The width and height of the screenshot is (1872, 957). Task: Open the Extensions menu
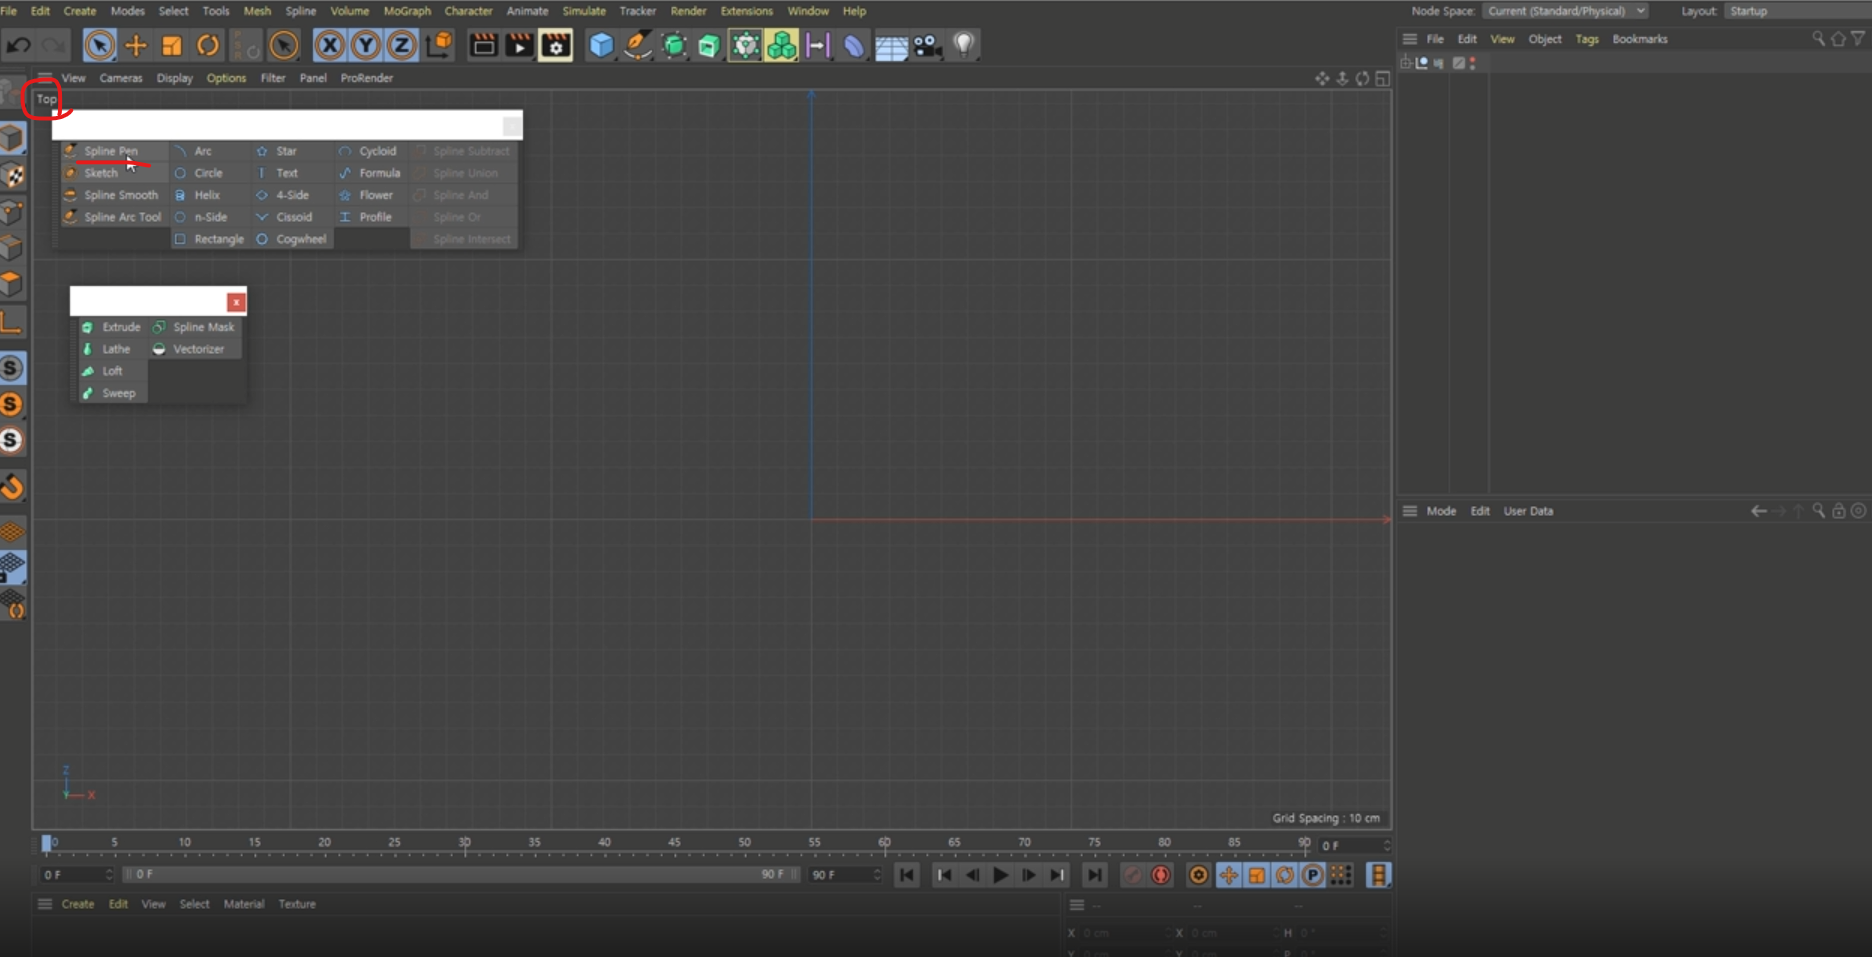click(747, 11)
